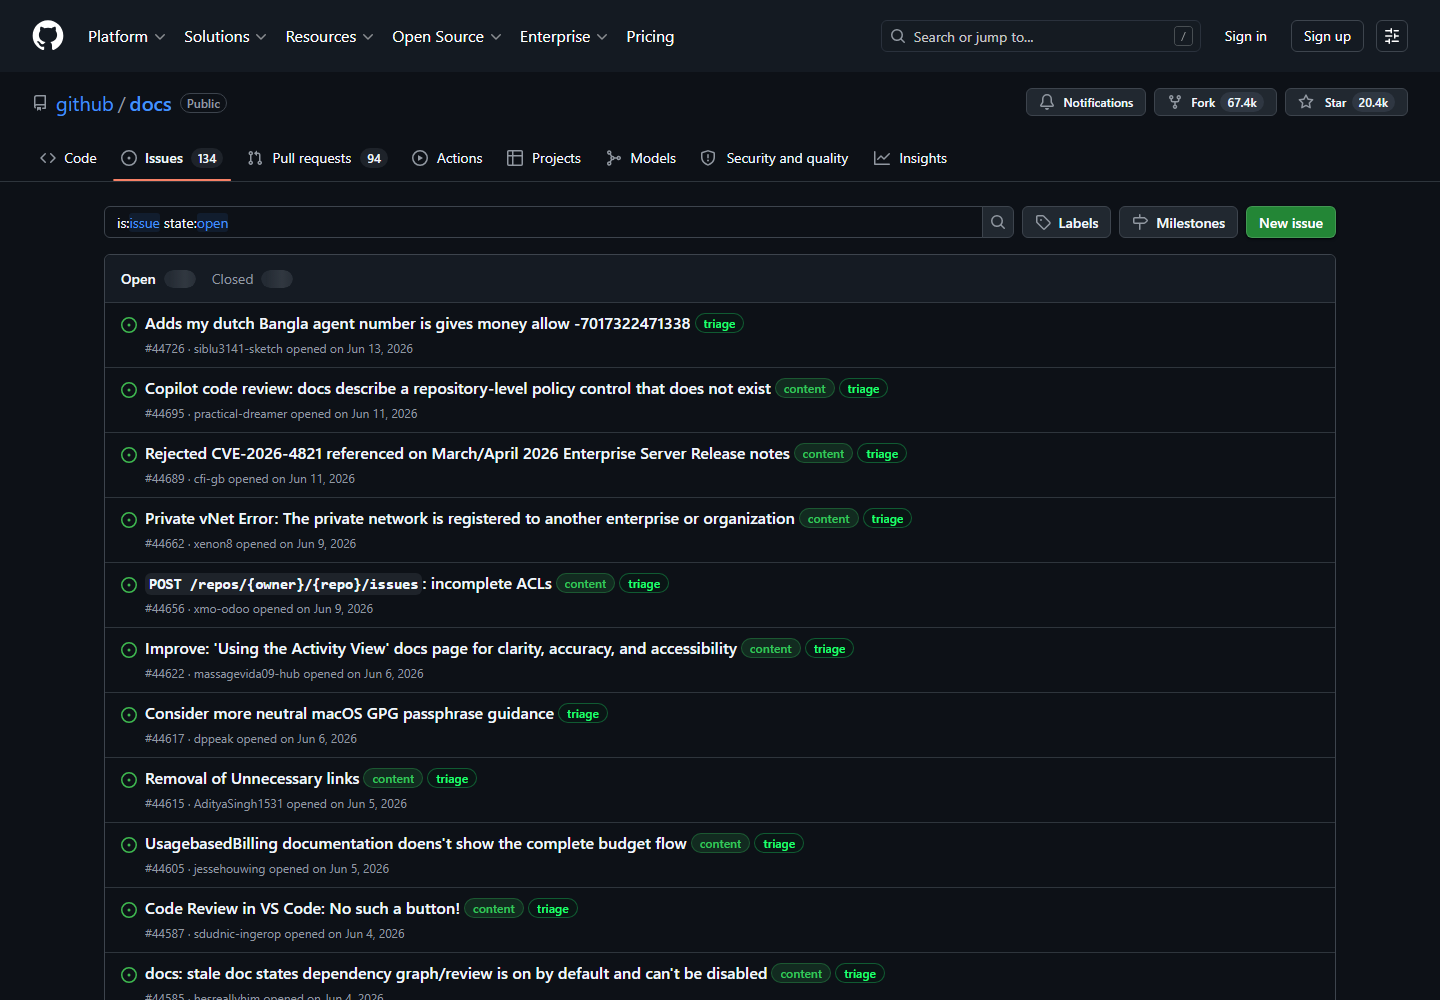
Task: Click the triage label on 'macOS GPG passphrase' issue
Action: coord(583,714)
